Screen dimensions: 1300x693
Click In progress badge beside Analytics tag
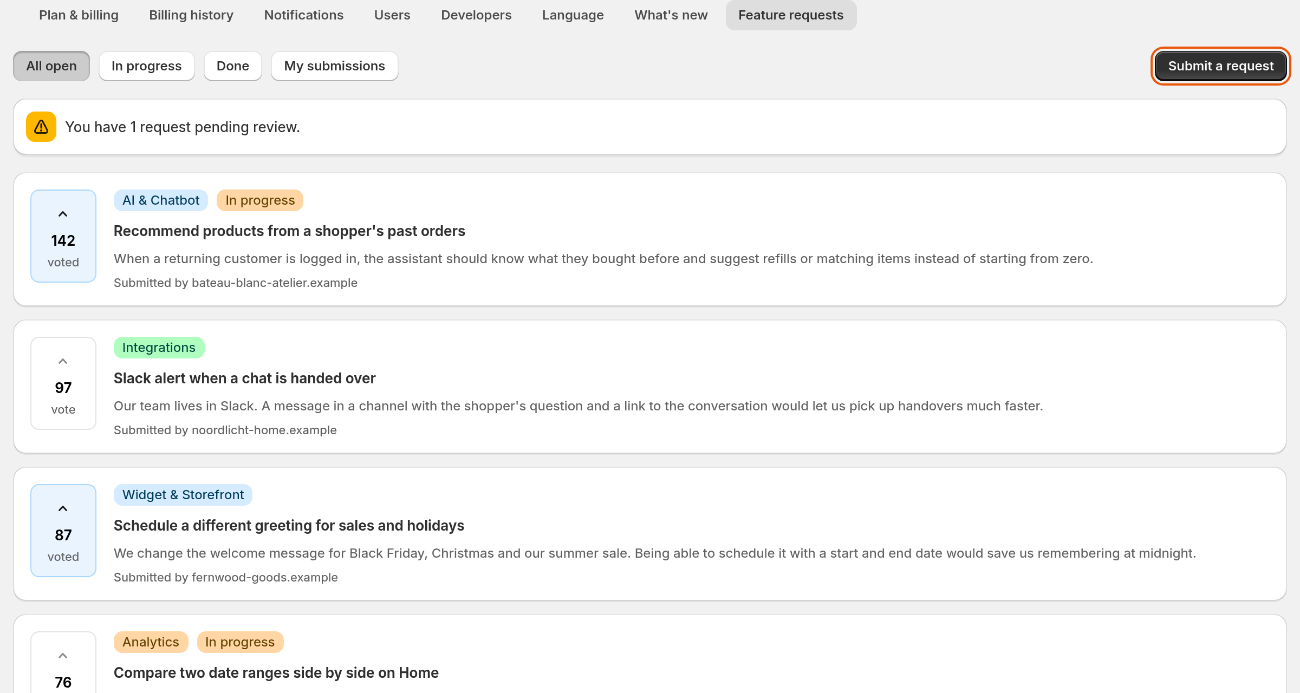point(240,642)
